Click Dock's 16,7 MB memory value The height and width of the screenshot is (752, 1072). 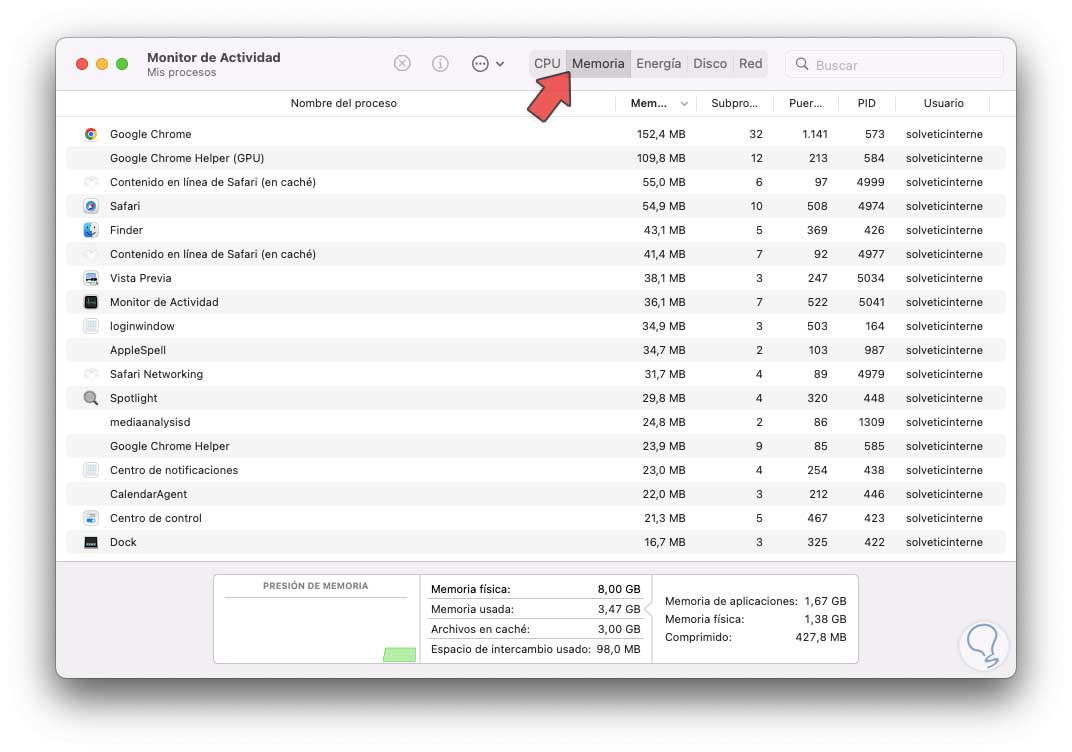[x=664, y=542]
